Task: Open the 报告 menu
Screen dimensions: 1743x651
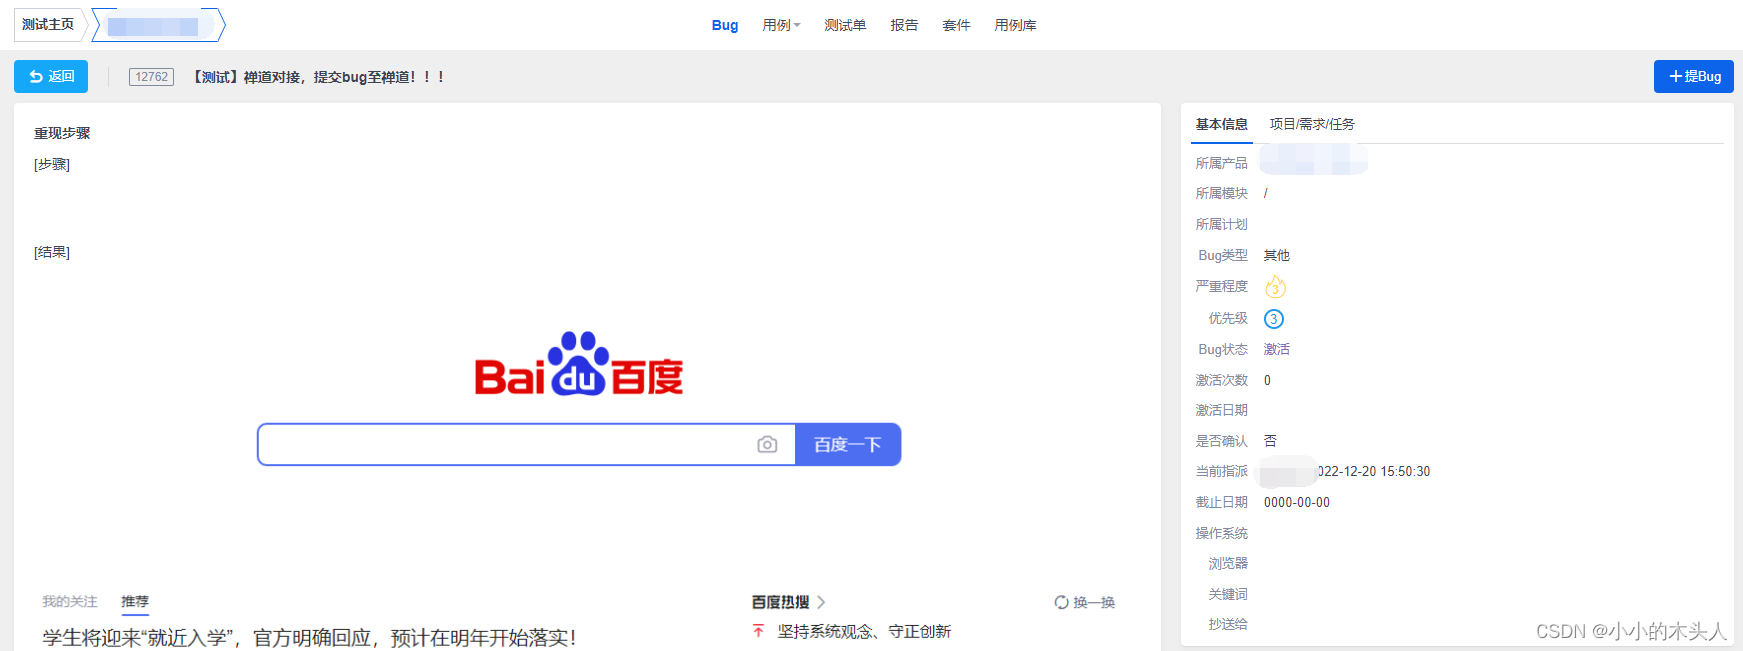Action: pyautogui.click(x=904, y=25)
